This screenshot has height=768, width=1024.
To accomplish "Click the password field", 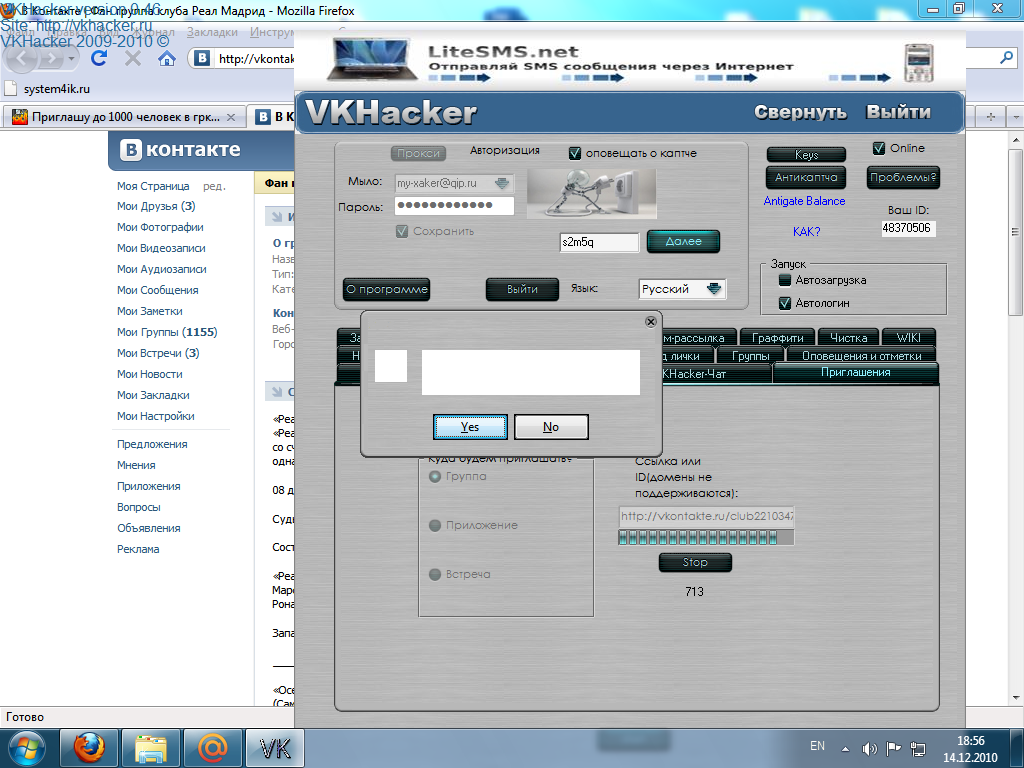I will [454, 206].
